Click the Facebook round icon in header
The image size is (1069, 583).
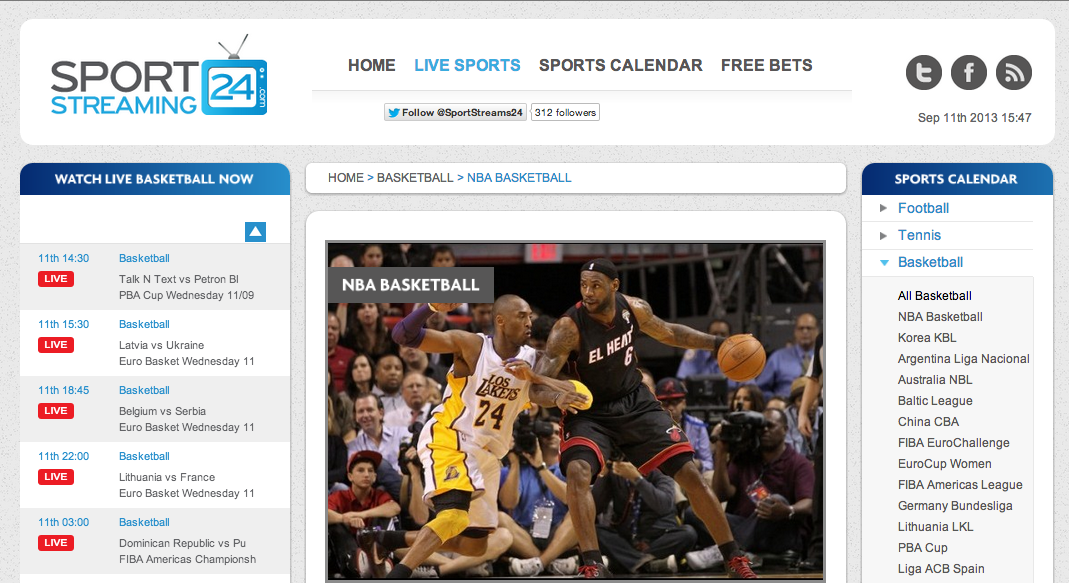click(x=969, y=73)
